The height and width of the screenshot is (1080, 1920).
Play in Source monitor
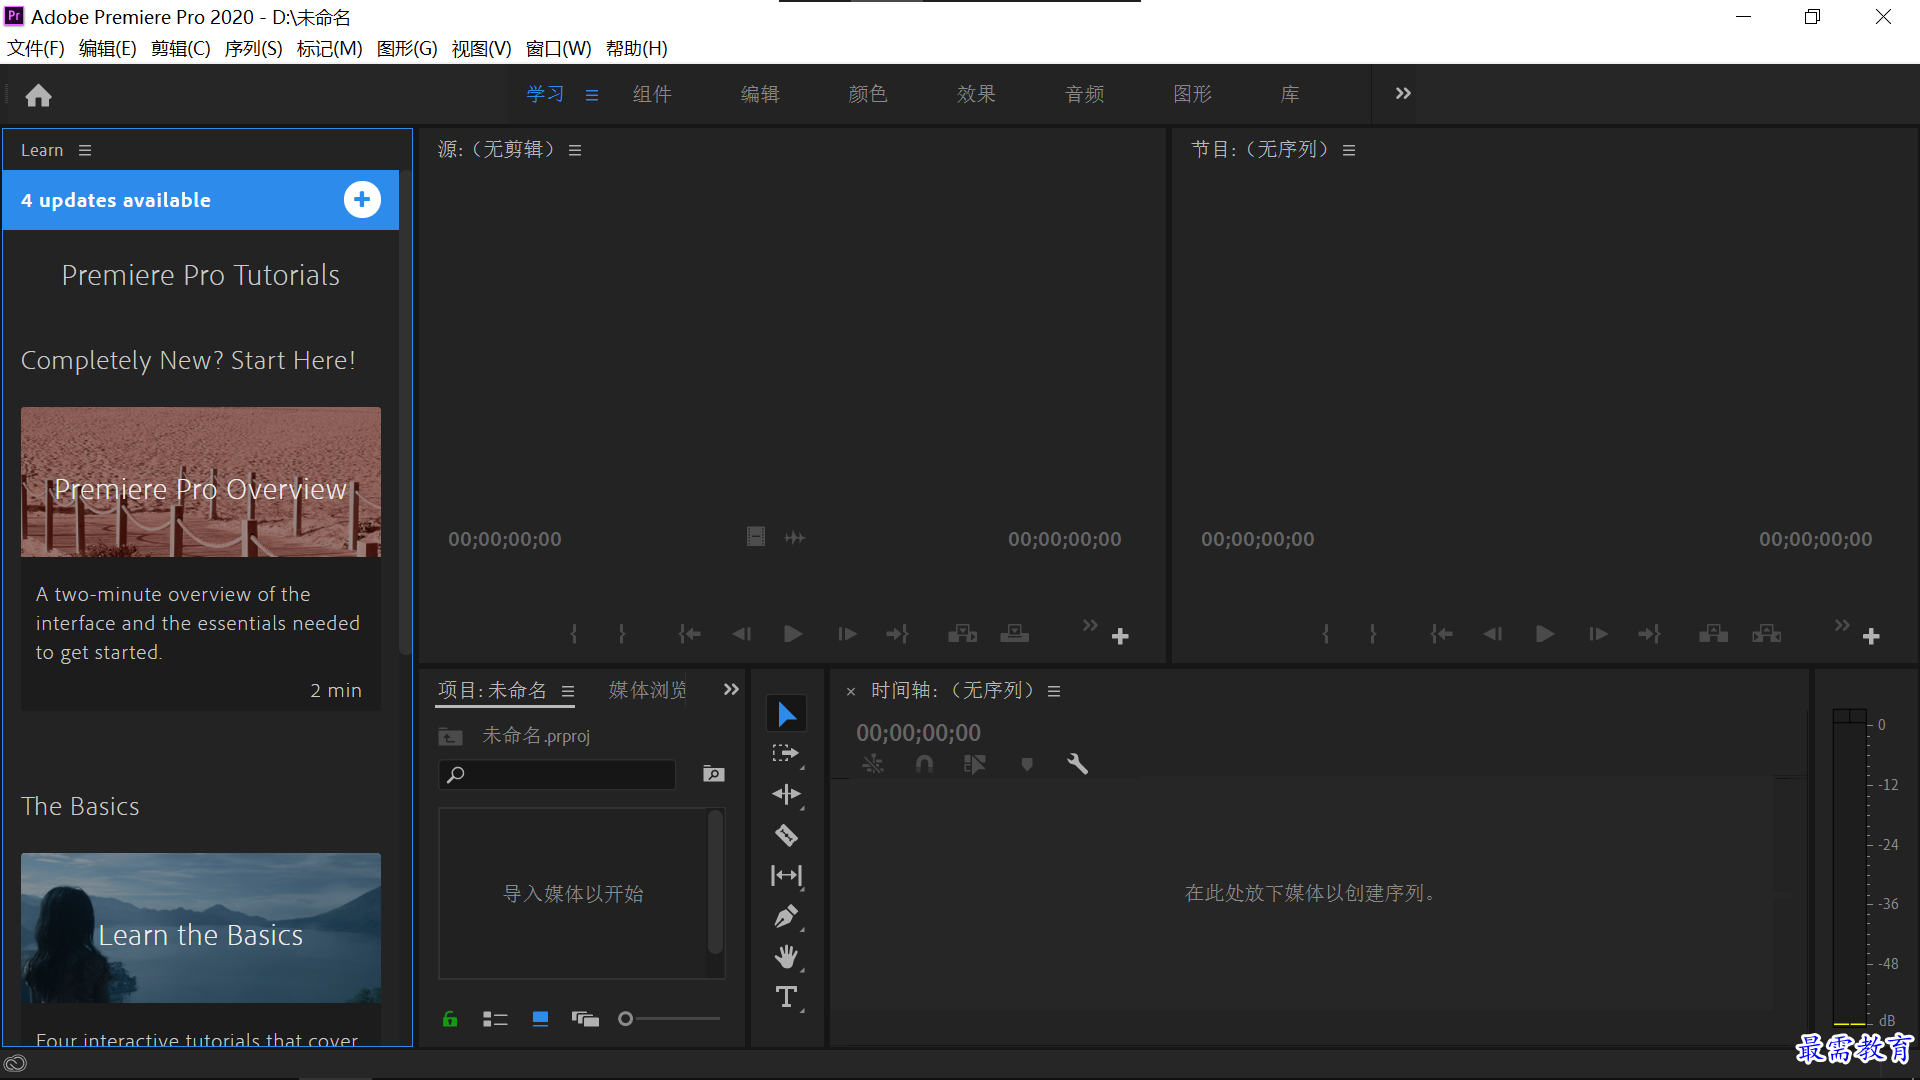tap(793, 634)
